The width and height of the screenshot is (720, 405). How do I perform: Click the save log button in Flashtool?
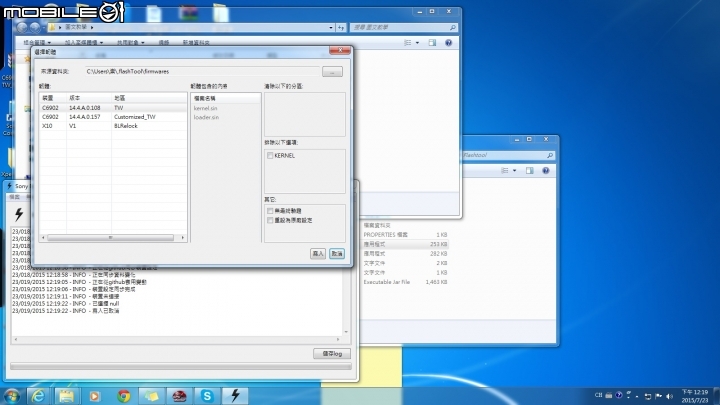tap(332, 354)
